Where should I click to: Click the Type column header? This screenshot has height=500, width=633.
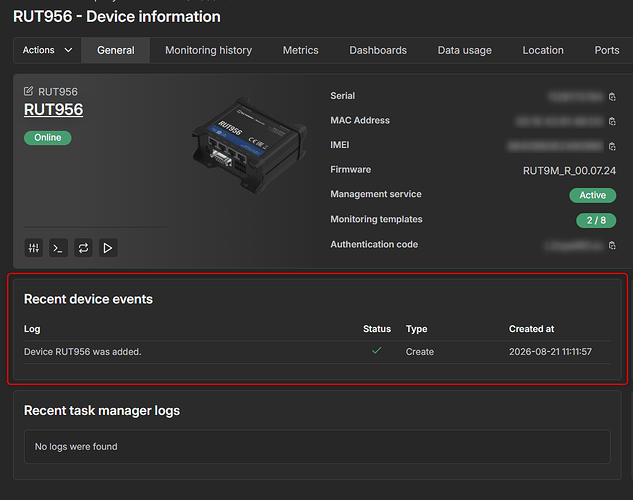416,329
